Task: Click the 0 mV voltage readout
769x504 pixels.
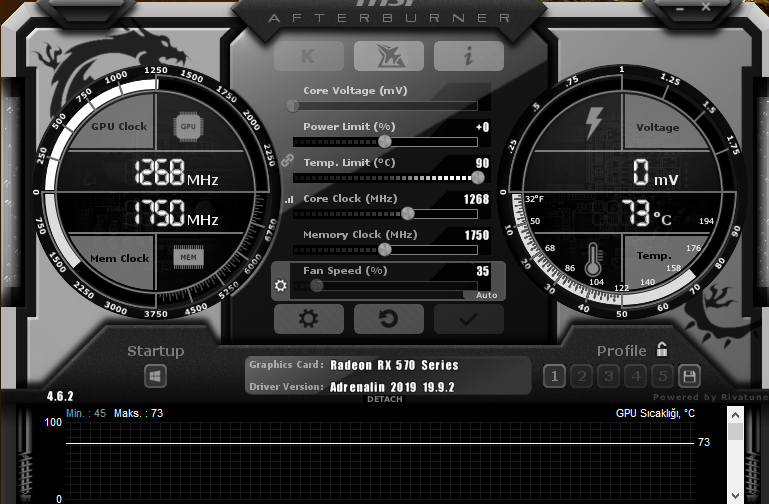Action: point(655,174)
